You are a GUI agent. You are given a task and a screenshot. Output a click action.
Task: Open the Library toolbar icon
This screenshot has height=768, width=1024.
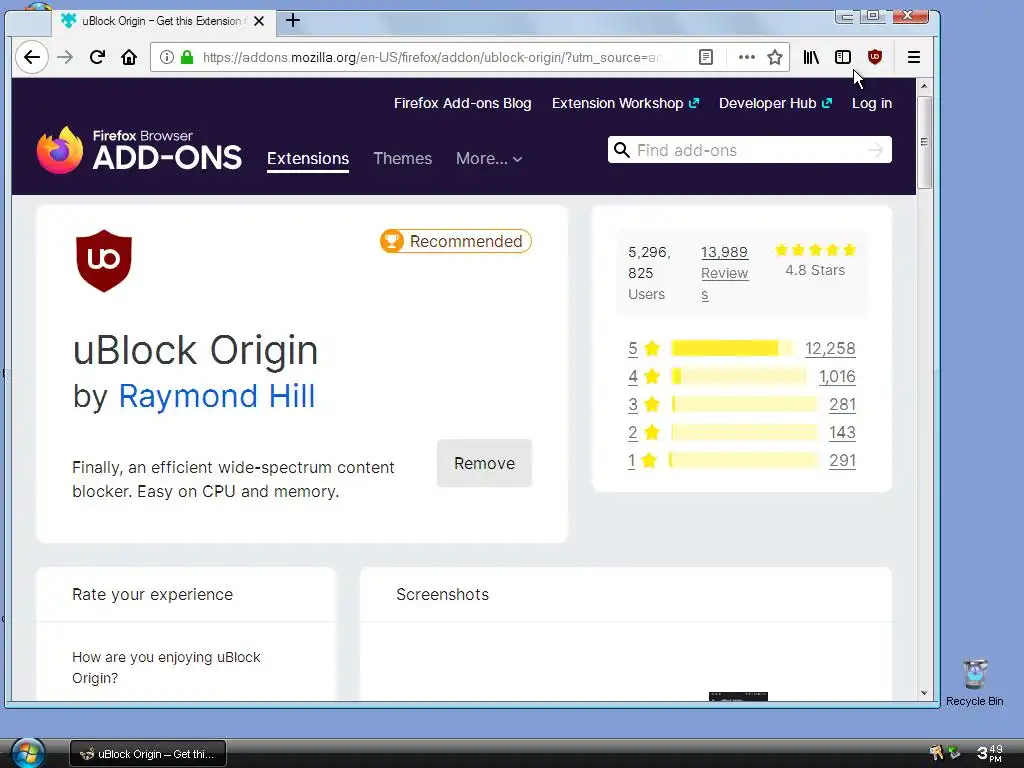click(x=811, y=57)
